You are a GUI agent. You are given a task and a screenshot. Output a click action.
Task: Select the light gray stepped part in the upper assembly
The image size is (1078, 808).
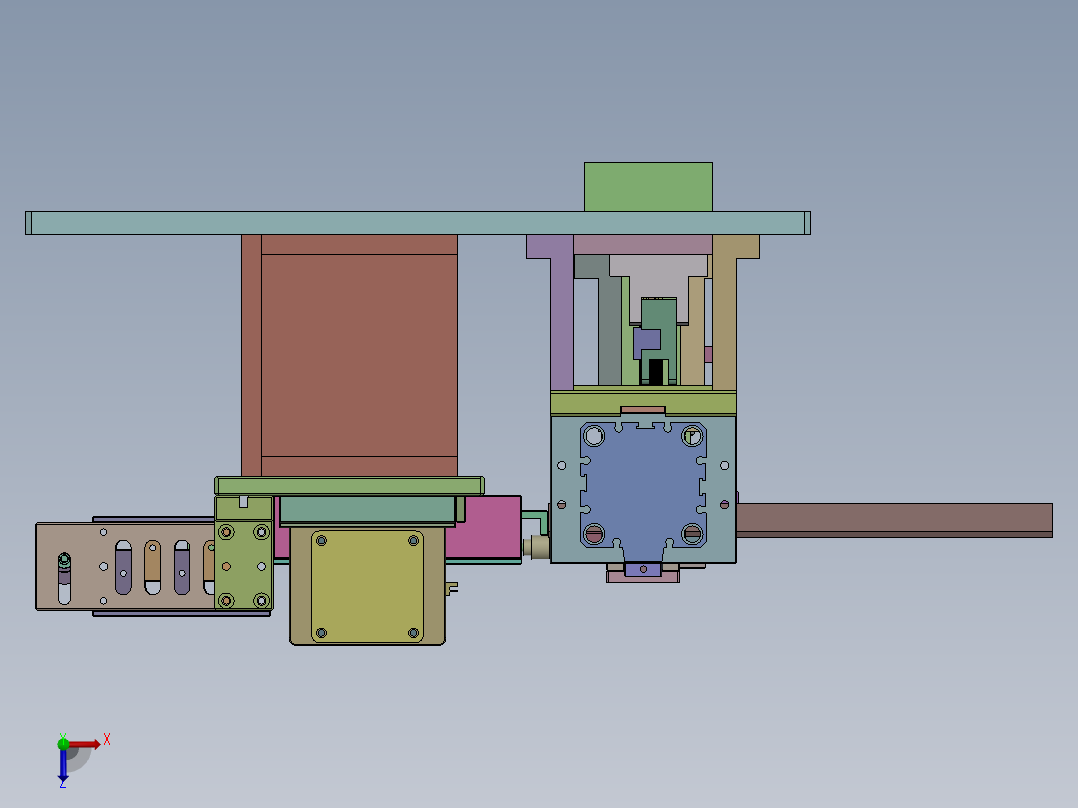point(659,275)
